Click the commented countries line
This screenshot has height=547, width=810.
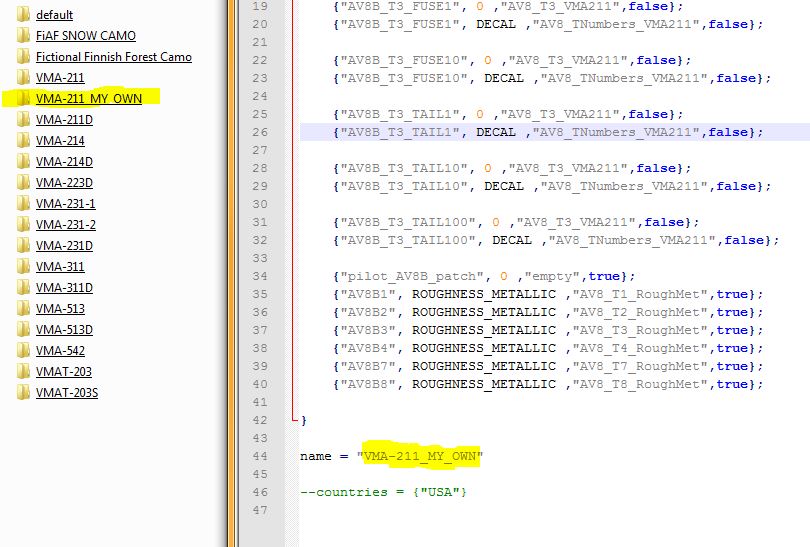click(383, 492)
